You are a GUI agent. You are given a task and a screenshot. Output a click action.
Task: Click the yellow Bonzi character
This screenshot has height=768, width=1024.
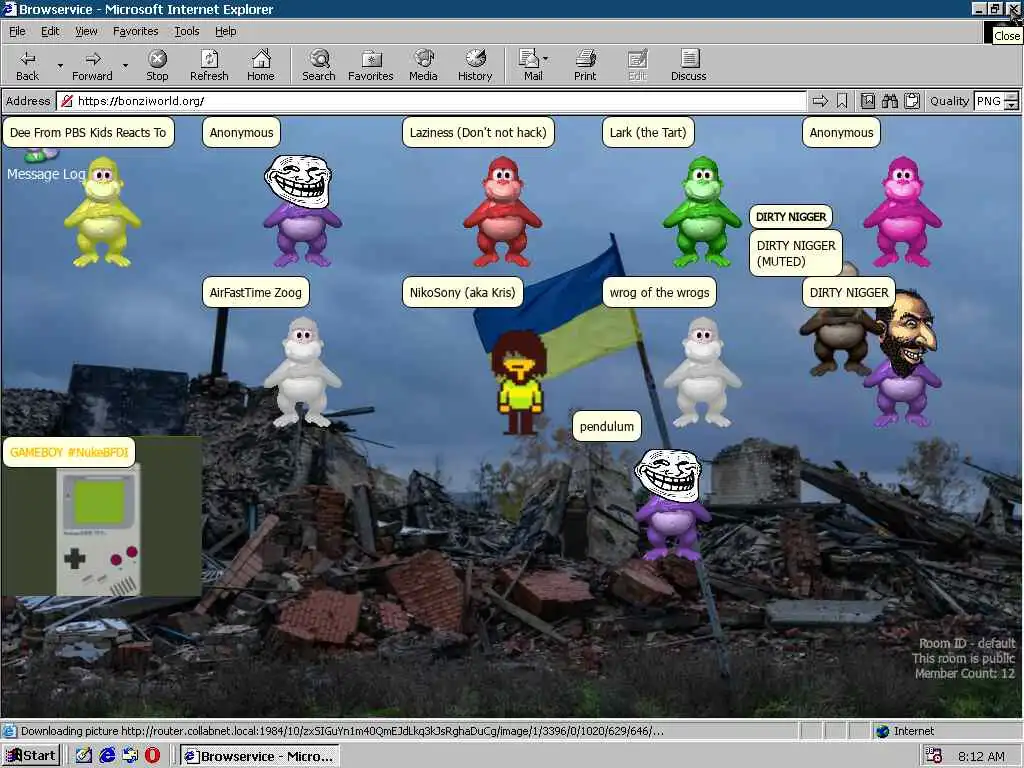click(103, 211)
